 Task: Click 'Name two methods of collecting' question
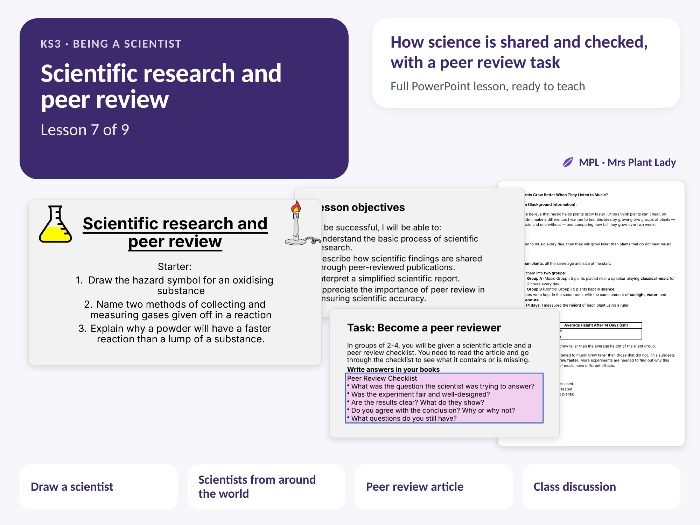pos(178,309)
